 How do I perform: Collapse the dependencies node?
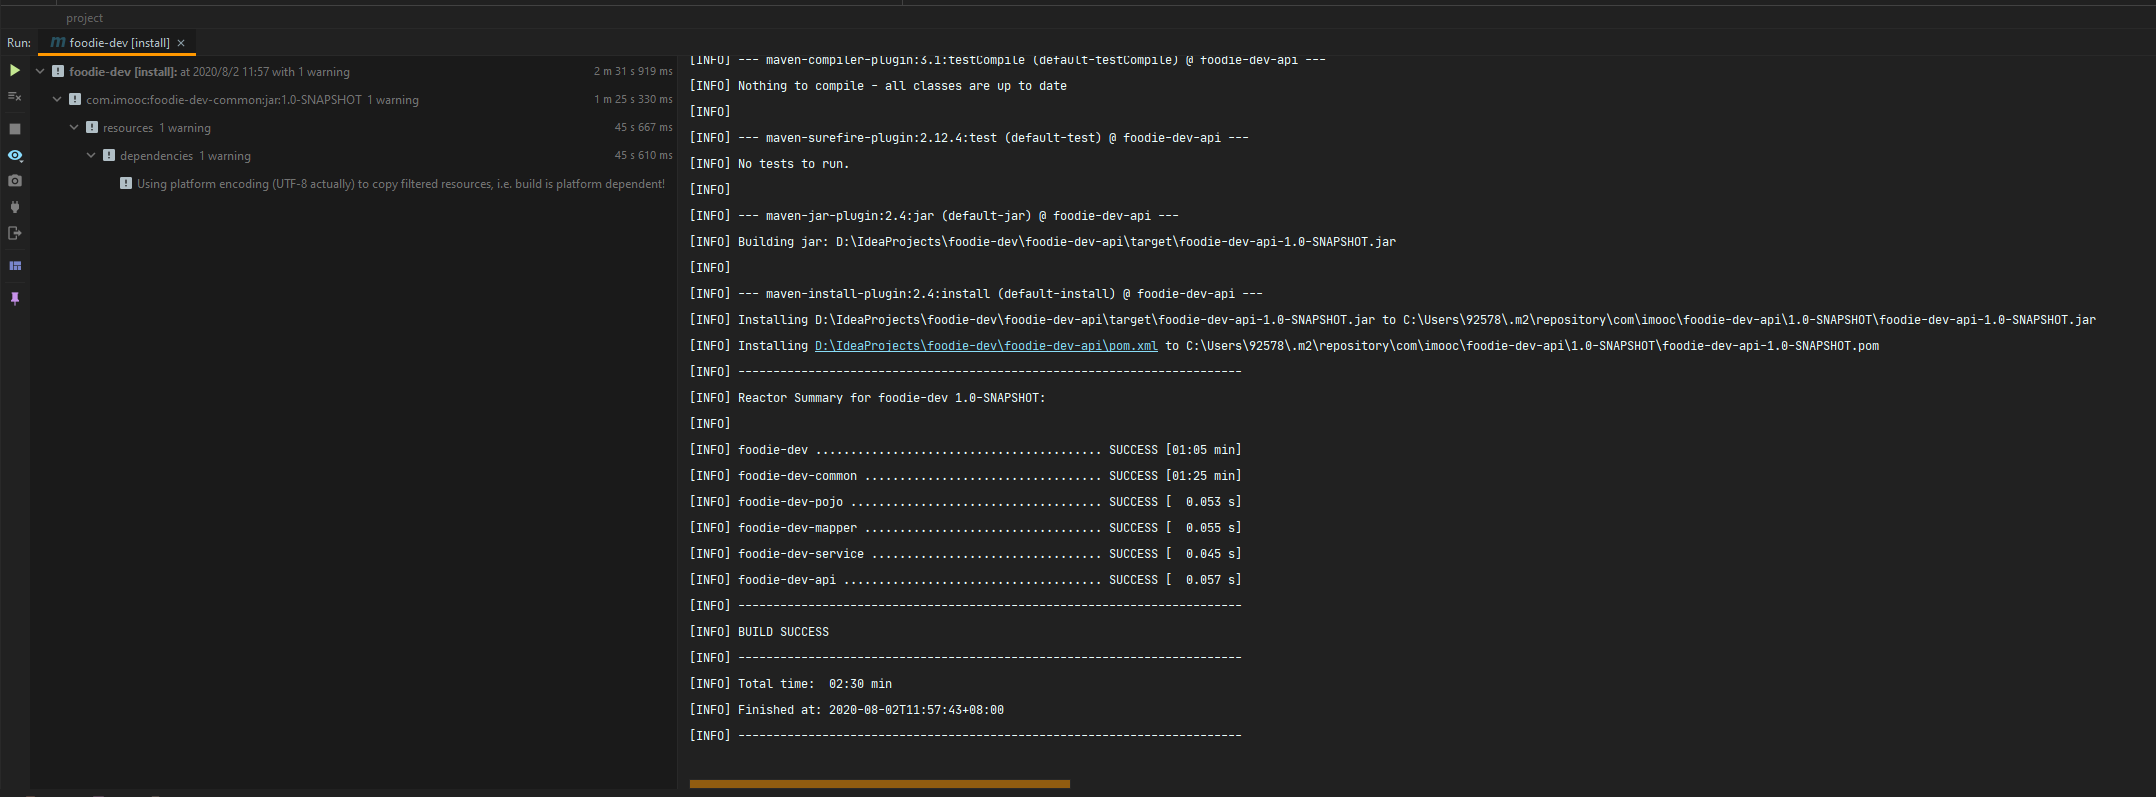point(91,155)
